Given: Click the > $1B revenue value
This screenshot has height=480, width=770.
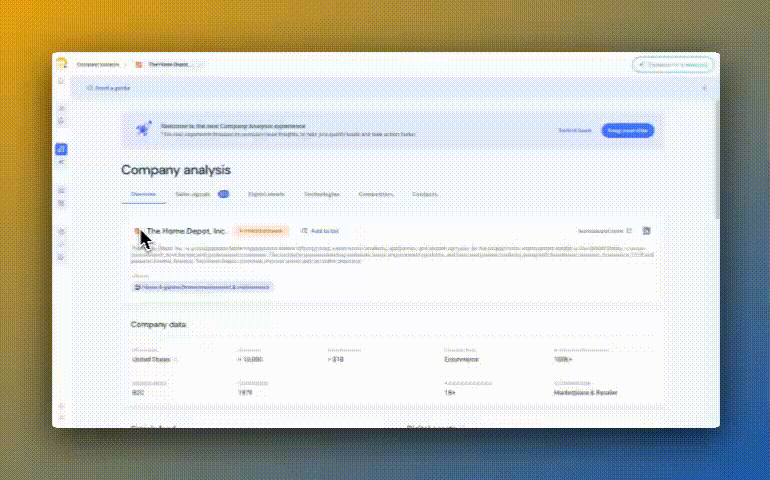Looking at the screenshot, I should pos(335,360).
